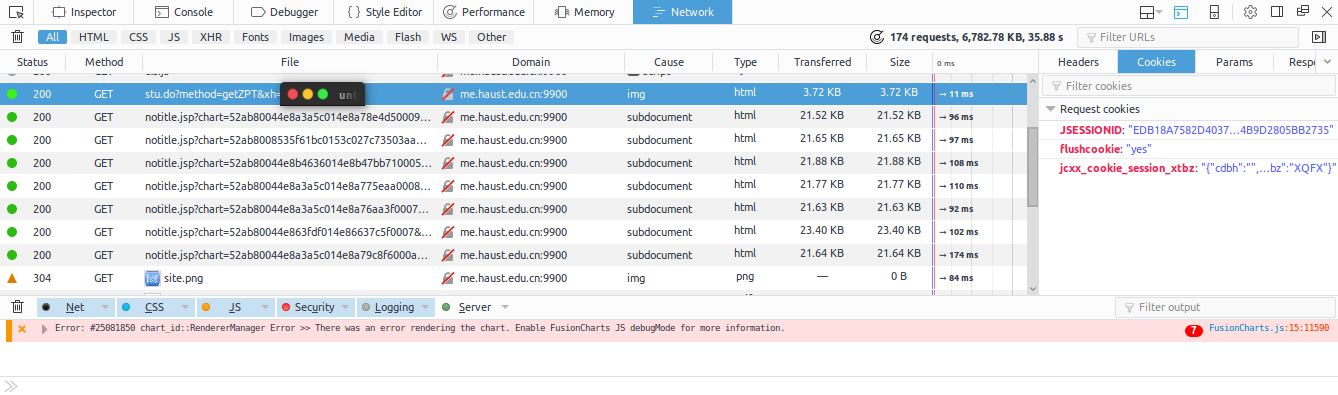The image size is (1338, 395).
Task: Toggle the JS request filter in network toolbar
Action: 174,37
